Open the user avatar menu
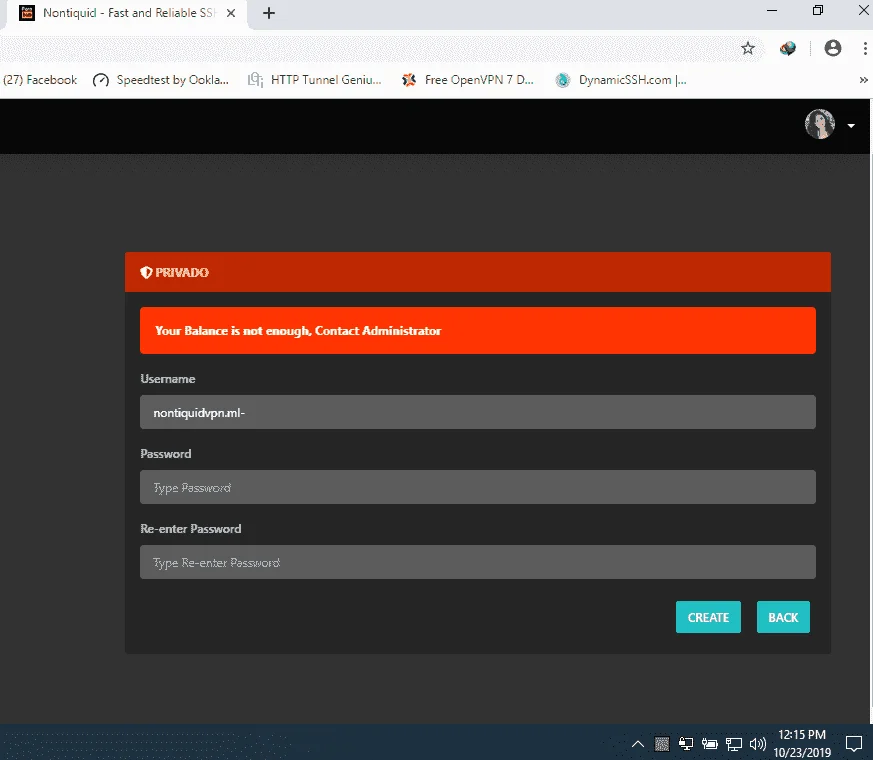The height and width of the screenshot is (760, 873). pyautogui.click(x=820, y=124)
